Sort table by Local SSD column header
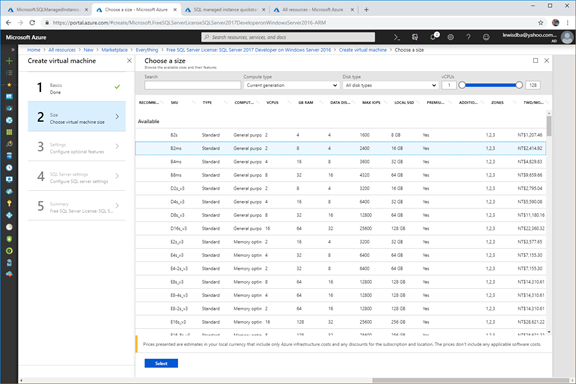The width and height of the screenshot is (576, 384). pos(404,103)
